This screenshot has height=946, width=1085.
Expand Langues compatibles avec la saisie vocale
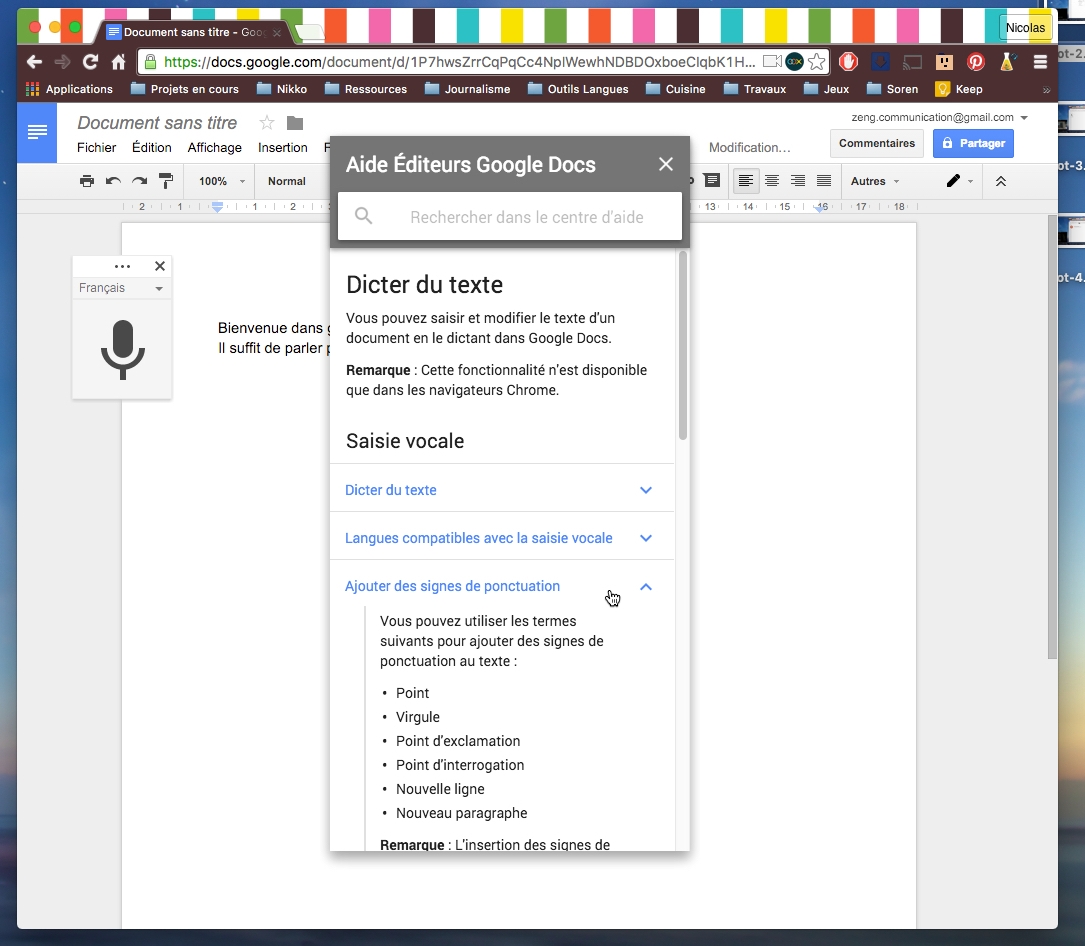click(502, 538)
